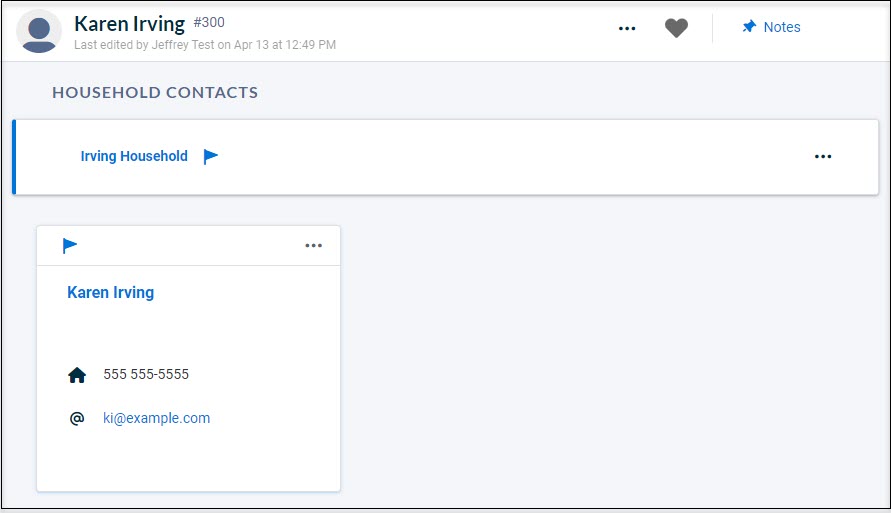Screen dimensions: 891x513
Task: Open the ki@example.com email link
Action: point(156,418)
